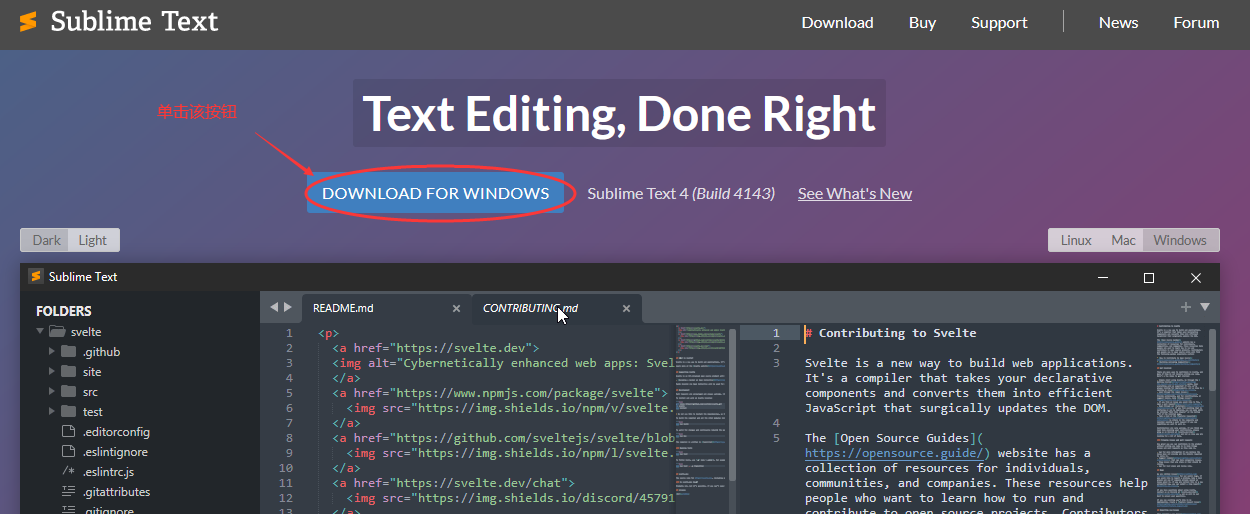Close the CONTRIBUTING.md tab
Image resolution: width=1250 pixels, height=514 pixels.
627,308
